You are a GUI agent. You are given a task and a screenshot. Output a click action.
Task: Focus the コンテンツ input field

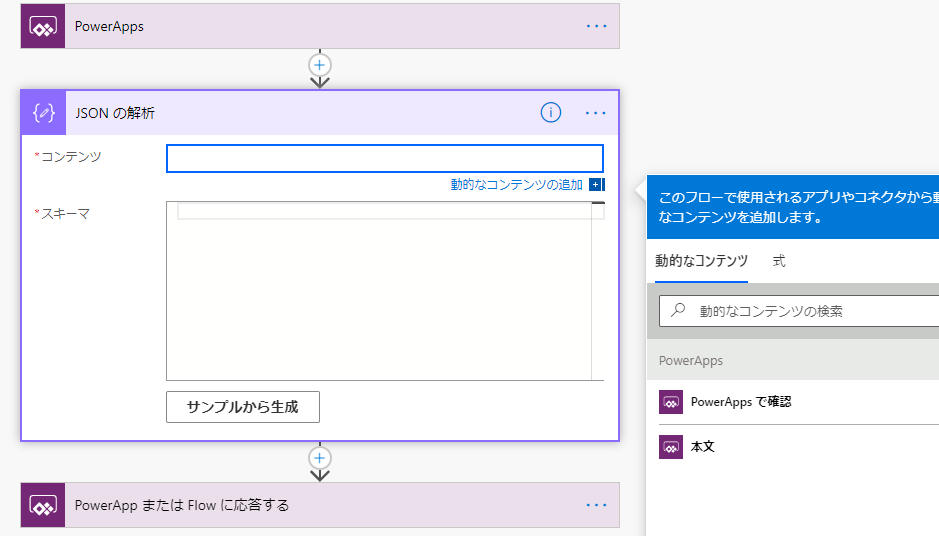coord(384,159)
